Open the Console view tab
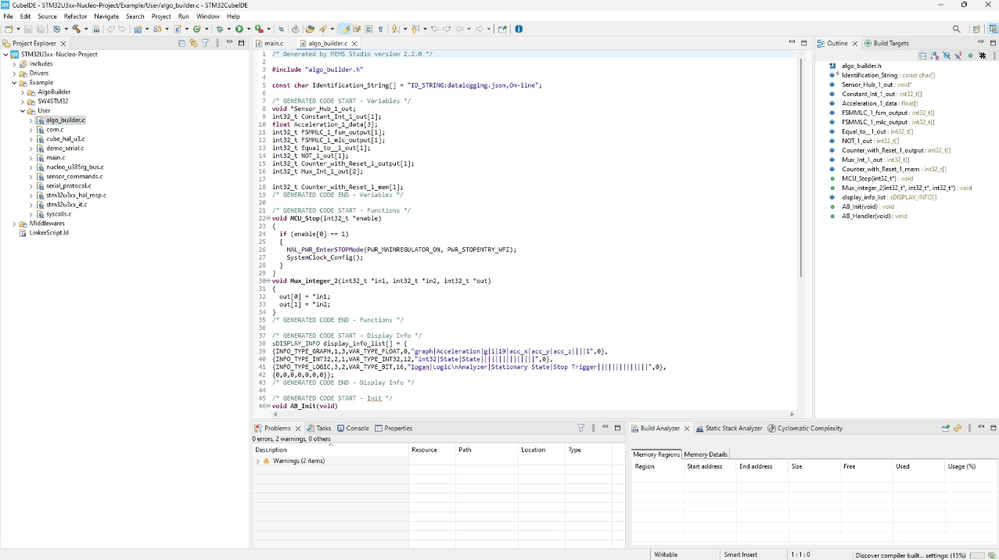The height and width of the screenshot is (560, 999). pyautogui.click(x=357, y=428)
